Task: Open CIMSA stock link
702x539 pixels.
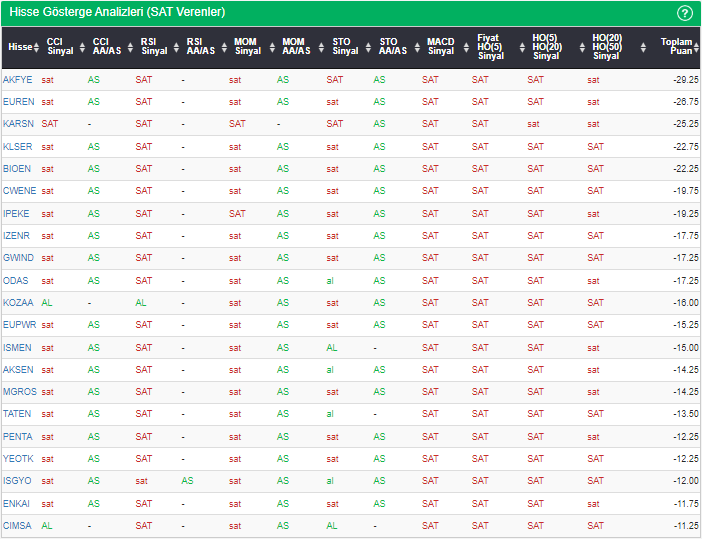Action: [17, 526]
